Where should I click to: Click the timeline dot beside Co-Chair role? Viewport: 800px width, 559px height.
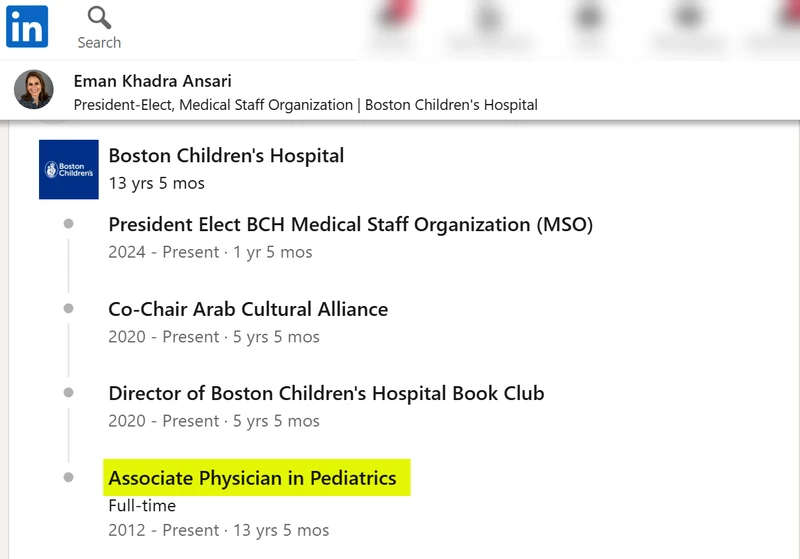[x=68, y=309]
